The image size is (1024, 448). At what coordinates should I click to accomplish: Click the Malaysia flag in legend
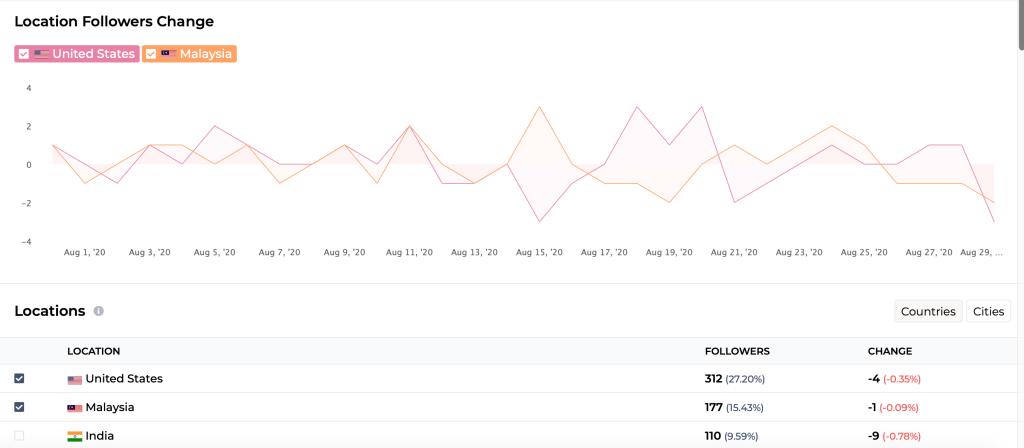[x=169, y=54]
